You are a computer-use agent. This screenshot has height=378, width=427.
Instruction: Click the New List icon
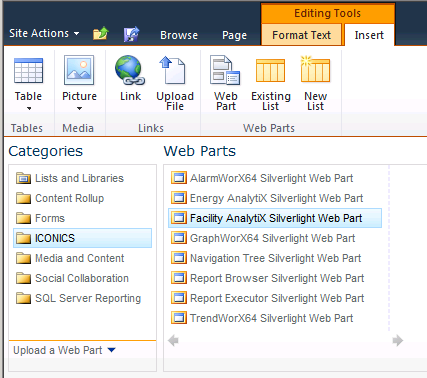click(x=315, y=69)
